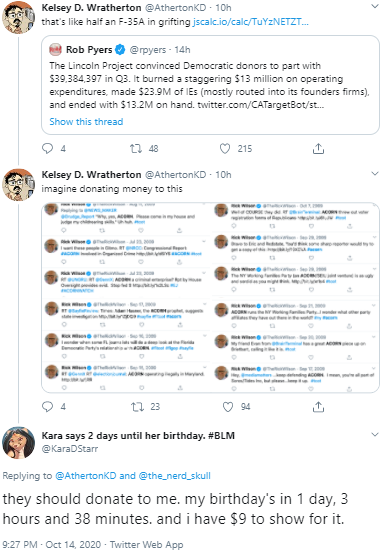Open Rob Pyers quoted tweet
This screenshot has width=383, height=557.
click(210, 85)
